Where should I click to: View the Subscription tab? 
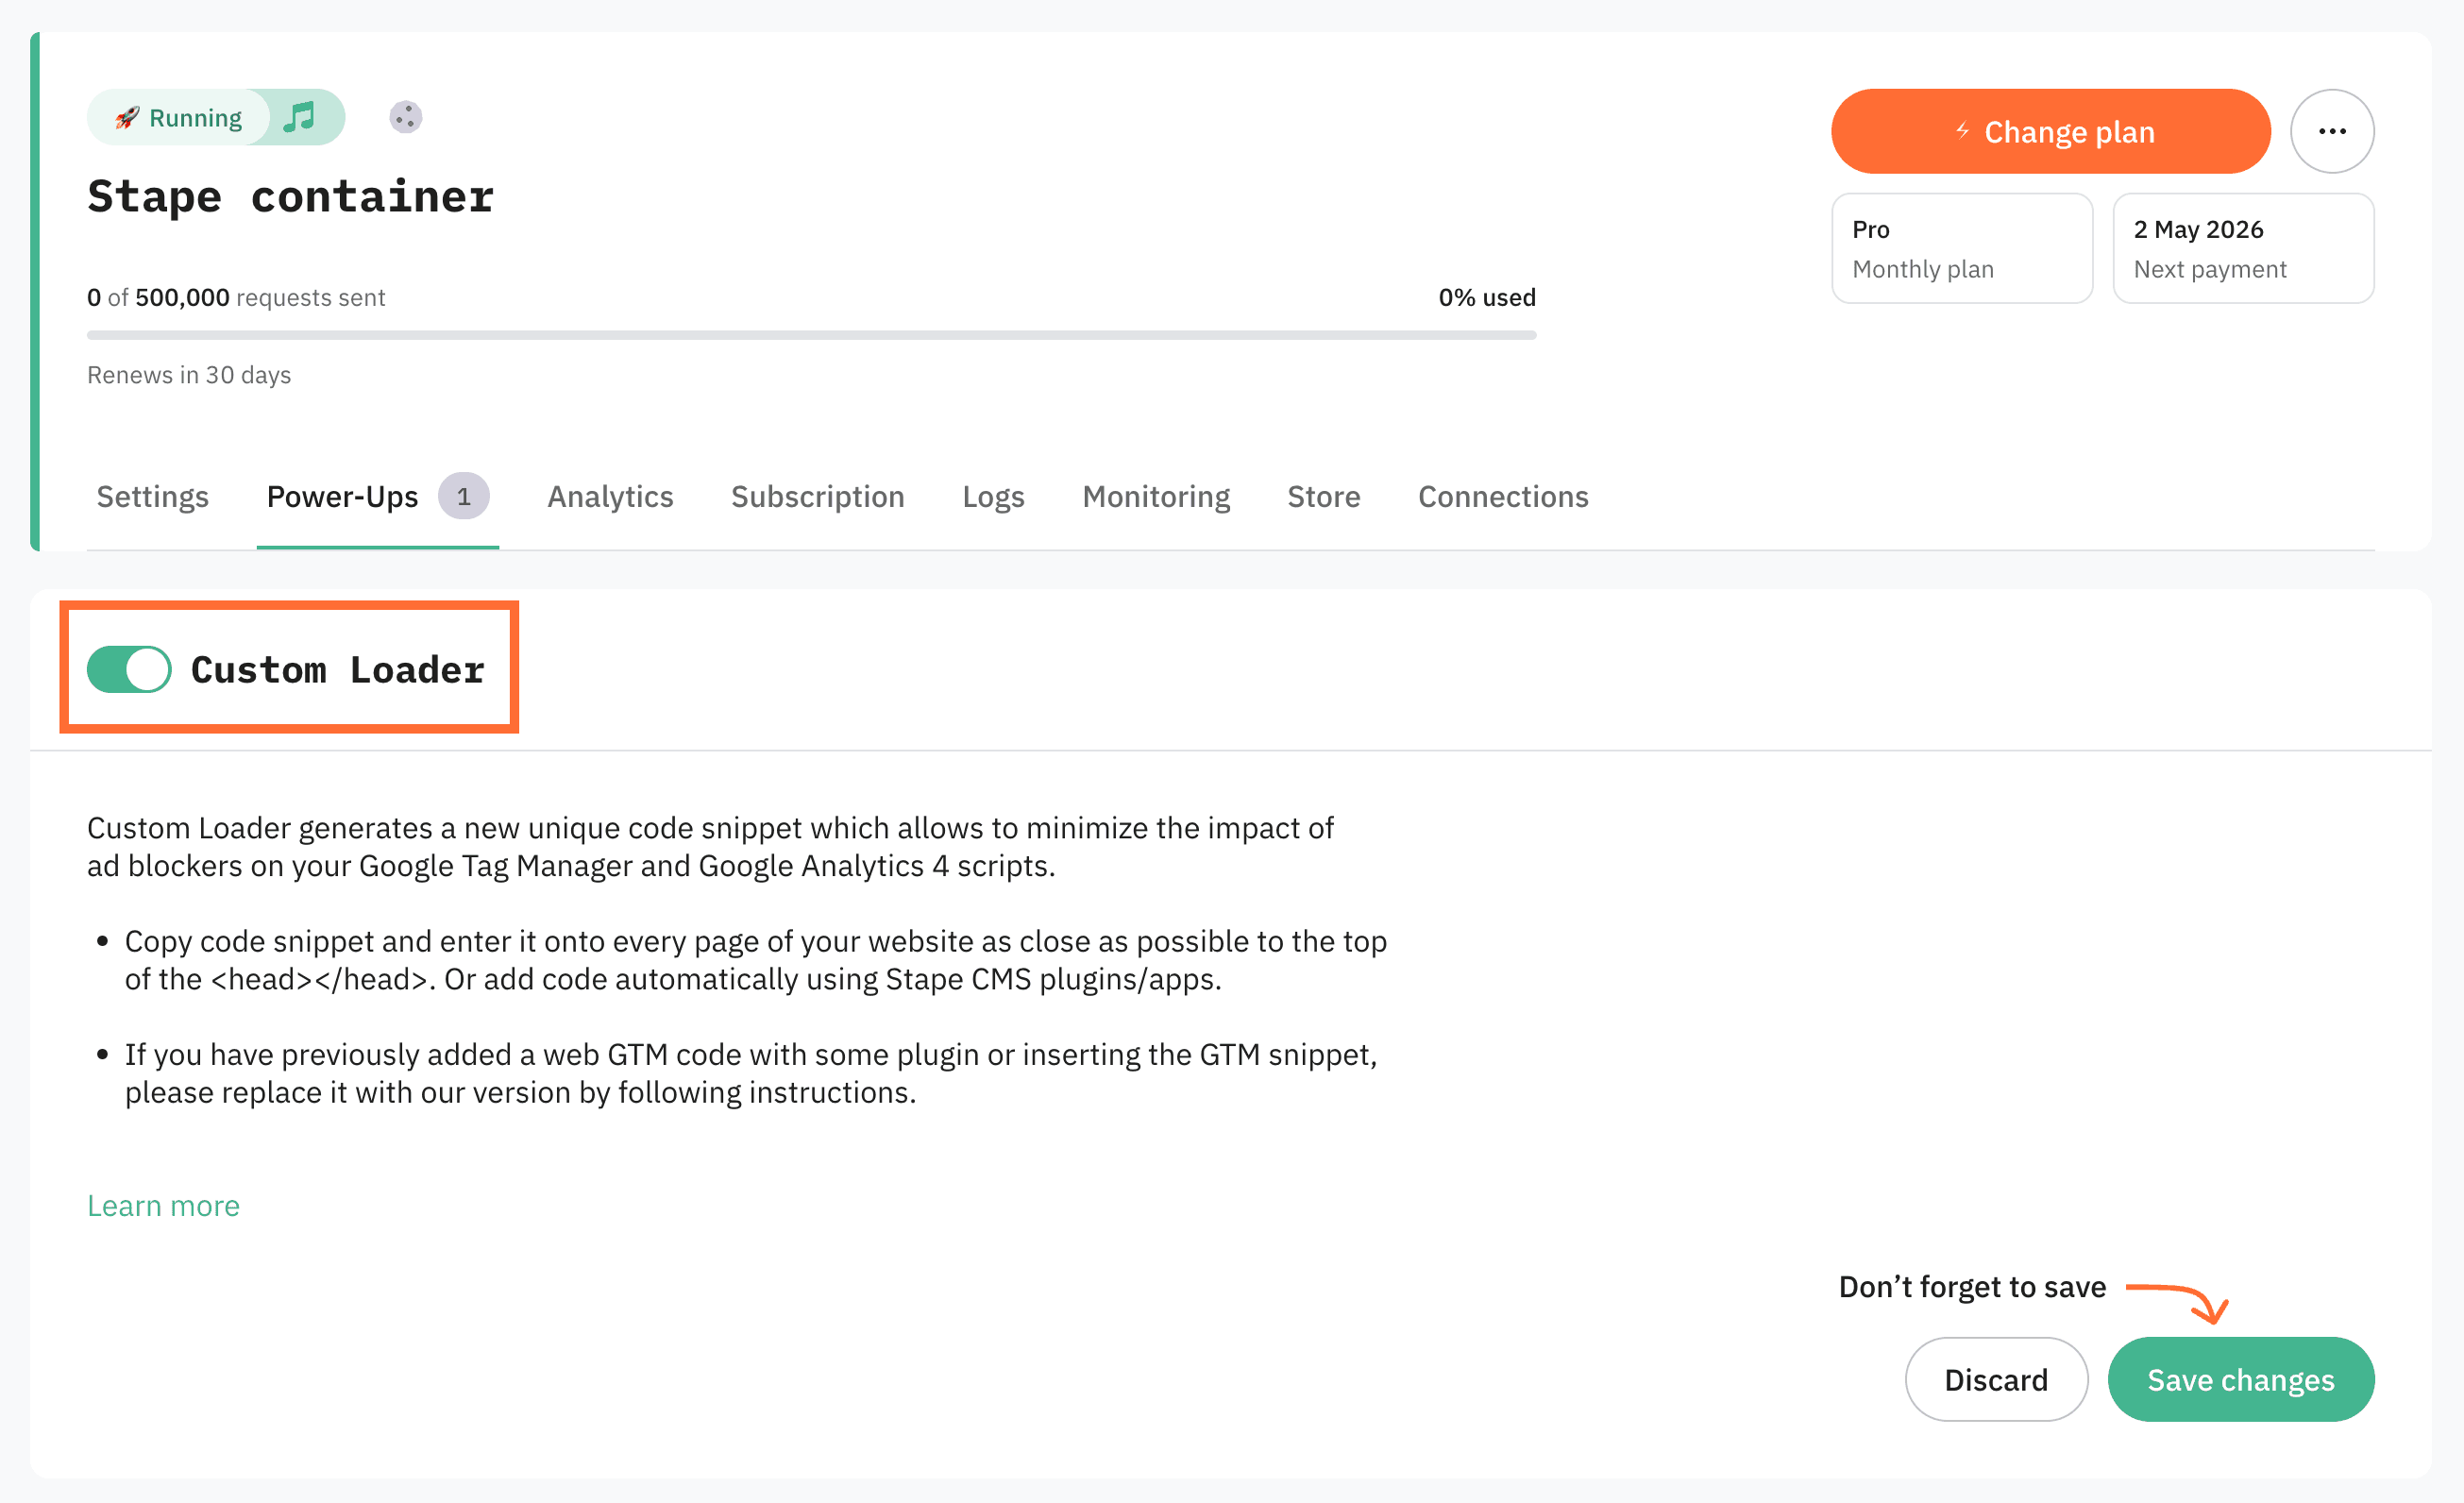(818, 496)
